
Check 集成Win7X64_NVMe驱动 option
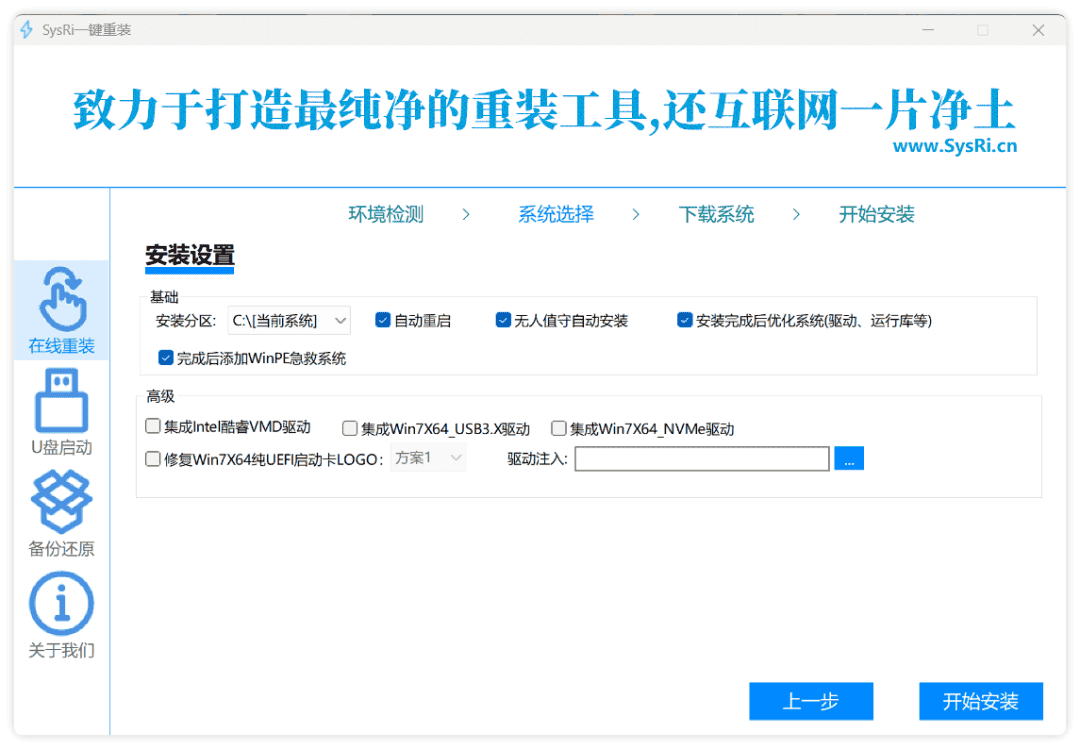558,428
